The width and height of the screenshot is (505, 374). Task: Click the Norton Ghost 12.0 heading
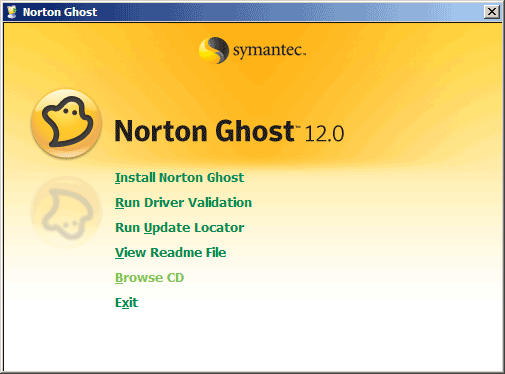(x=229, y=131)
